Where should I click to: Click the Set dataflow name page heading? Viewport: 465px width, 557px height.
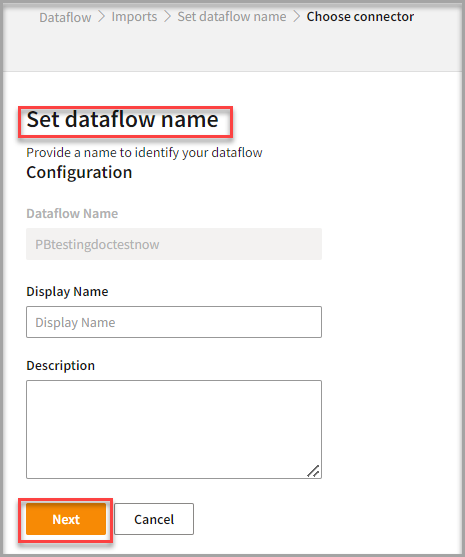pyautogui.click(x=123, y=120)
